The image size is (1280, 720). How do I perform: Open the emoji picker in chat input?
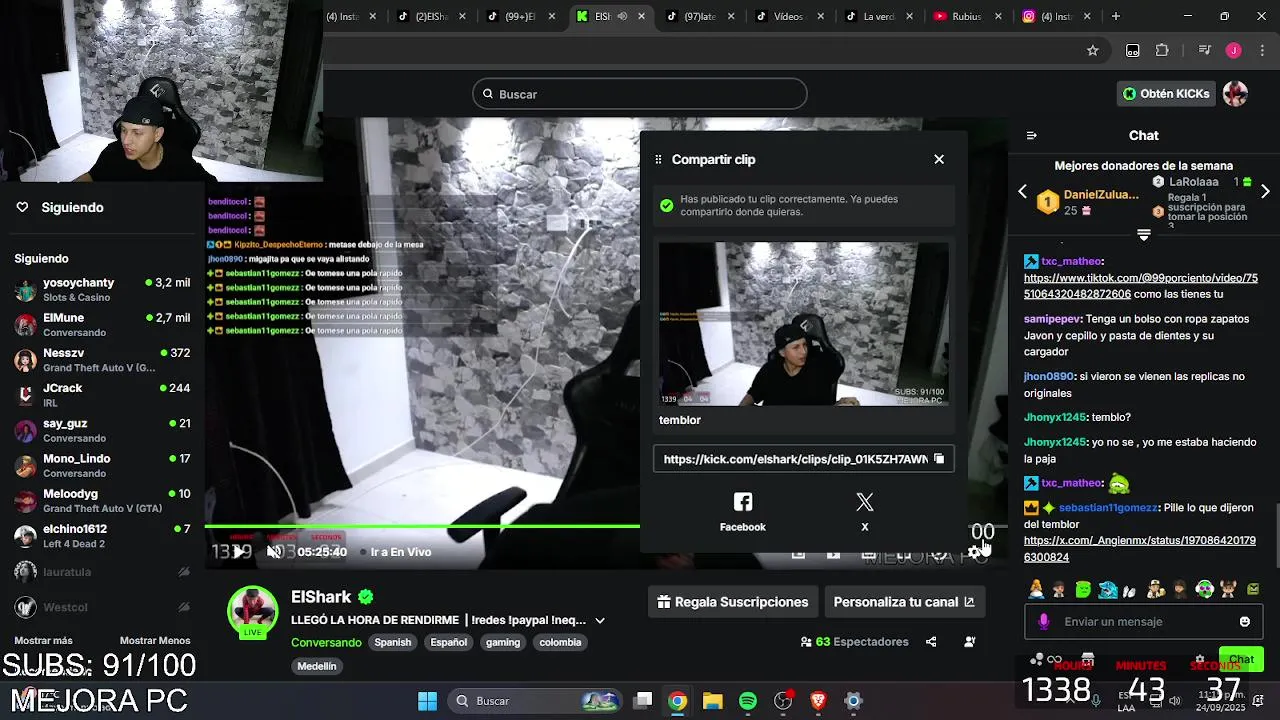point(1245,621)
